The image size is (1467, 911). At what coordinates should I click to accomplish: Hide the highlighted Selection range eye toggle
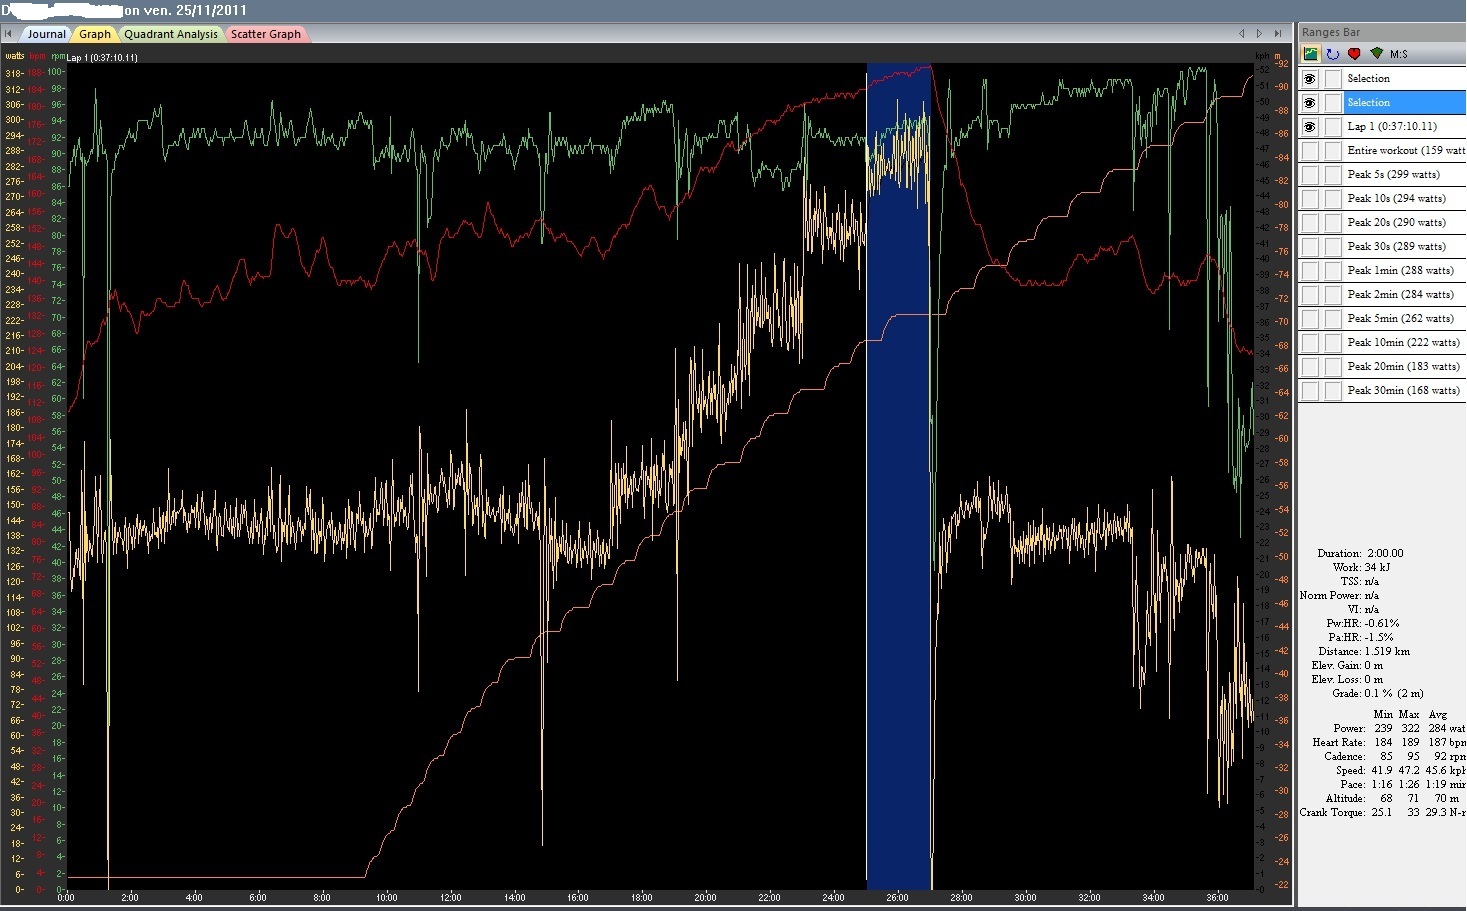[1309, 103]
